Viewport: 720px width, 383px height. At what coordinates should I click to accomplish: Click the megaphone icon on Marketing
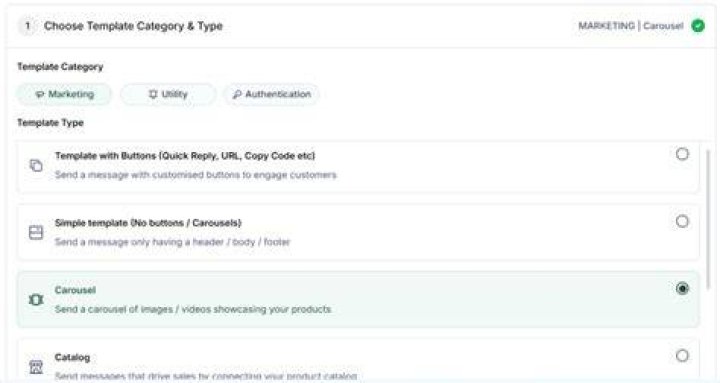coord(40,94)
